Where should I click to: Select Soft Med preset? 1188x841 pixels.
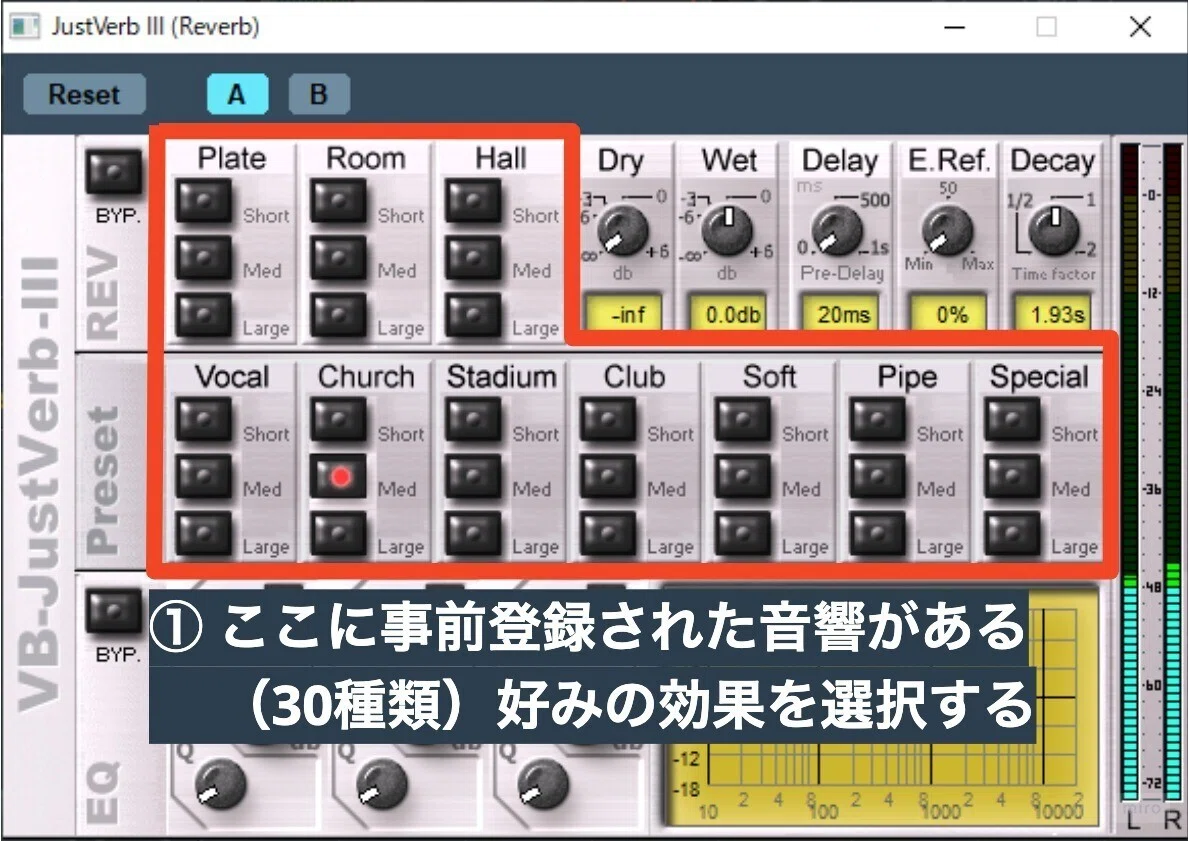[x=742, y=476]
